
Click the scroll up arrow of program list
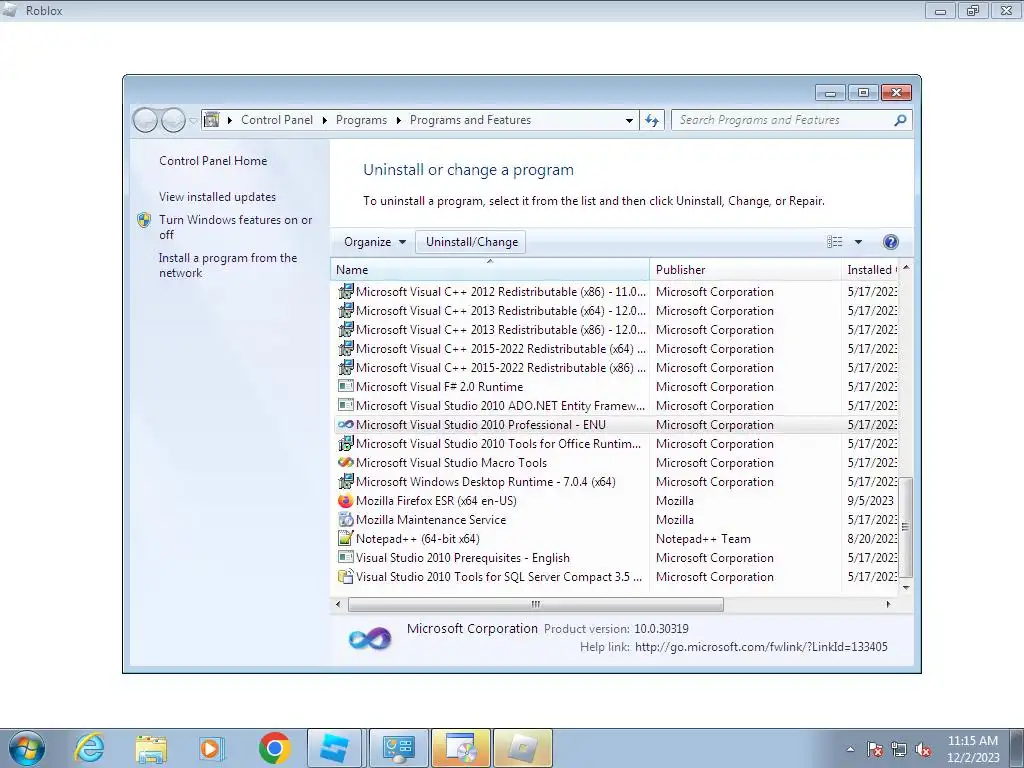906,268
